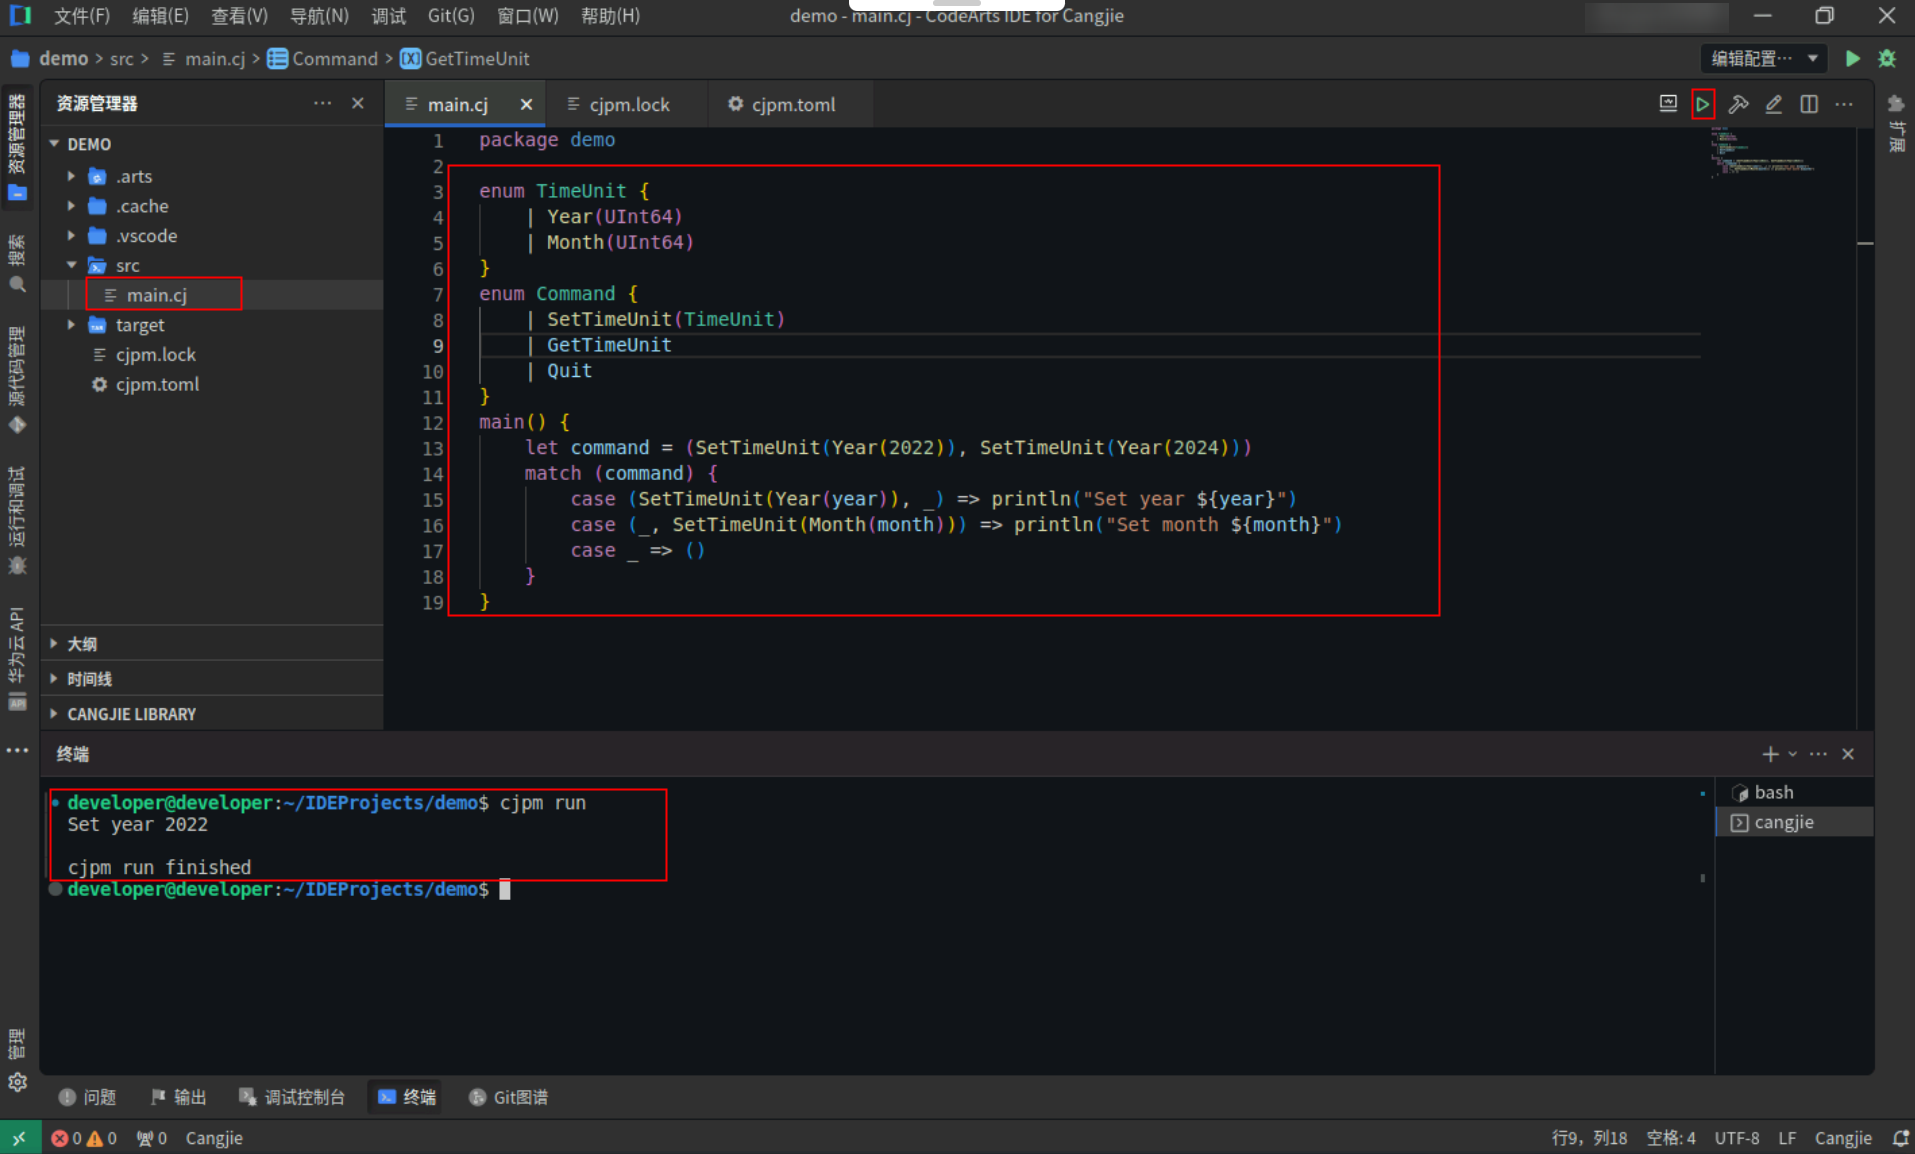This screenshot has width=1915, height=1154.
Task: Click the notification bell in status bar
Action: [1900, 1138]
